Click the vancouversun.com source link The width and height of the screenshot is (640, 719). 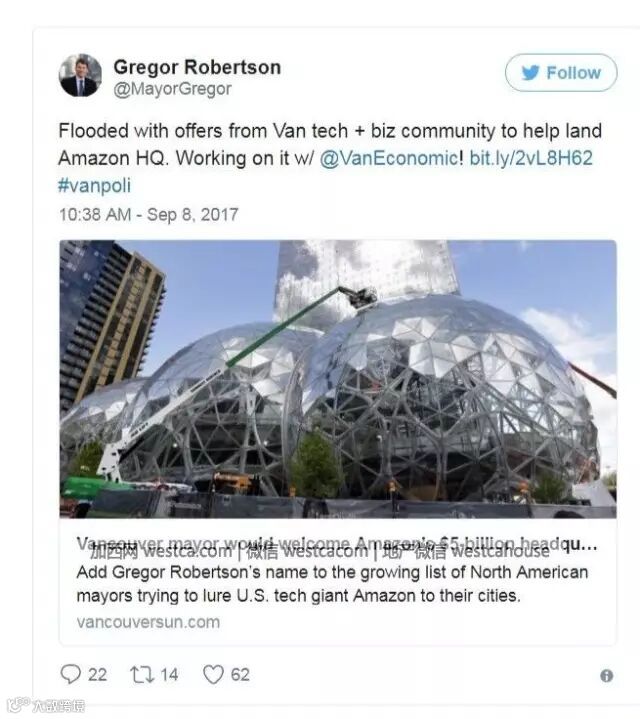pos(148,622)
